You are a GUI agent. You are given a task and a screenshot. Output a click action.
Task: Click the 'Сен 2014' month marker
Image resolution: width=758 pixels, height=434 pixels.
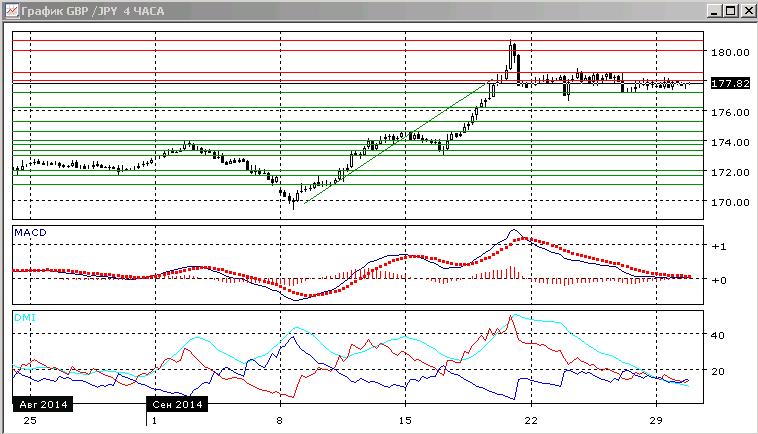(177, 405)
